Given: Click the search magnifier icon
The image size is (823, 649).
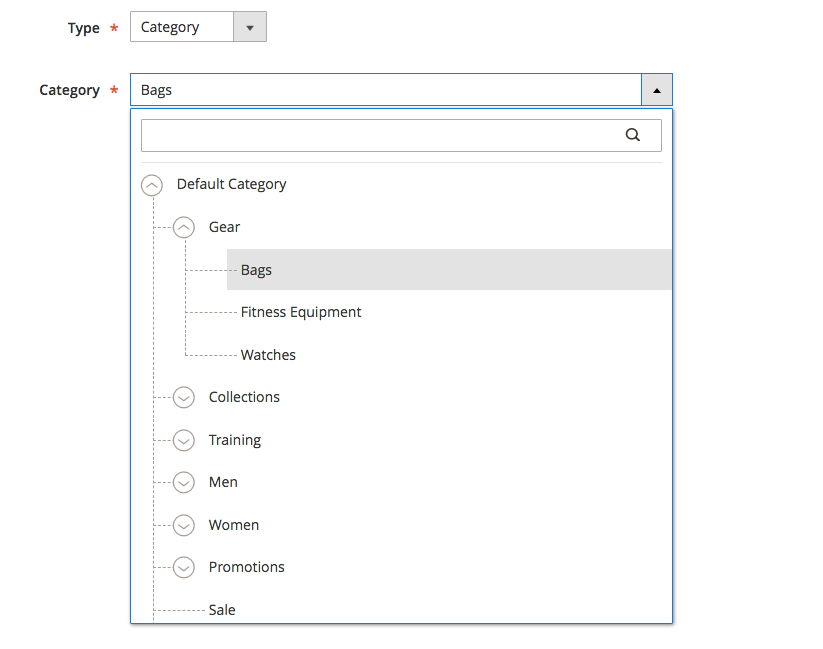Looking at the screenshot, I should (x=632, y=135).
